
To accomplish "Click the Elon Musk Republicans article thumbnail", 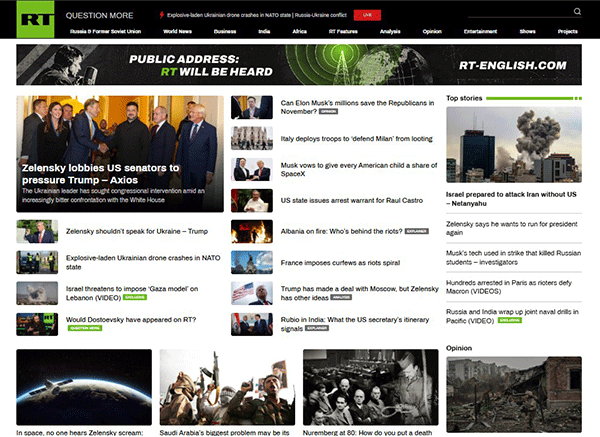I will [252, 107].
